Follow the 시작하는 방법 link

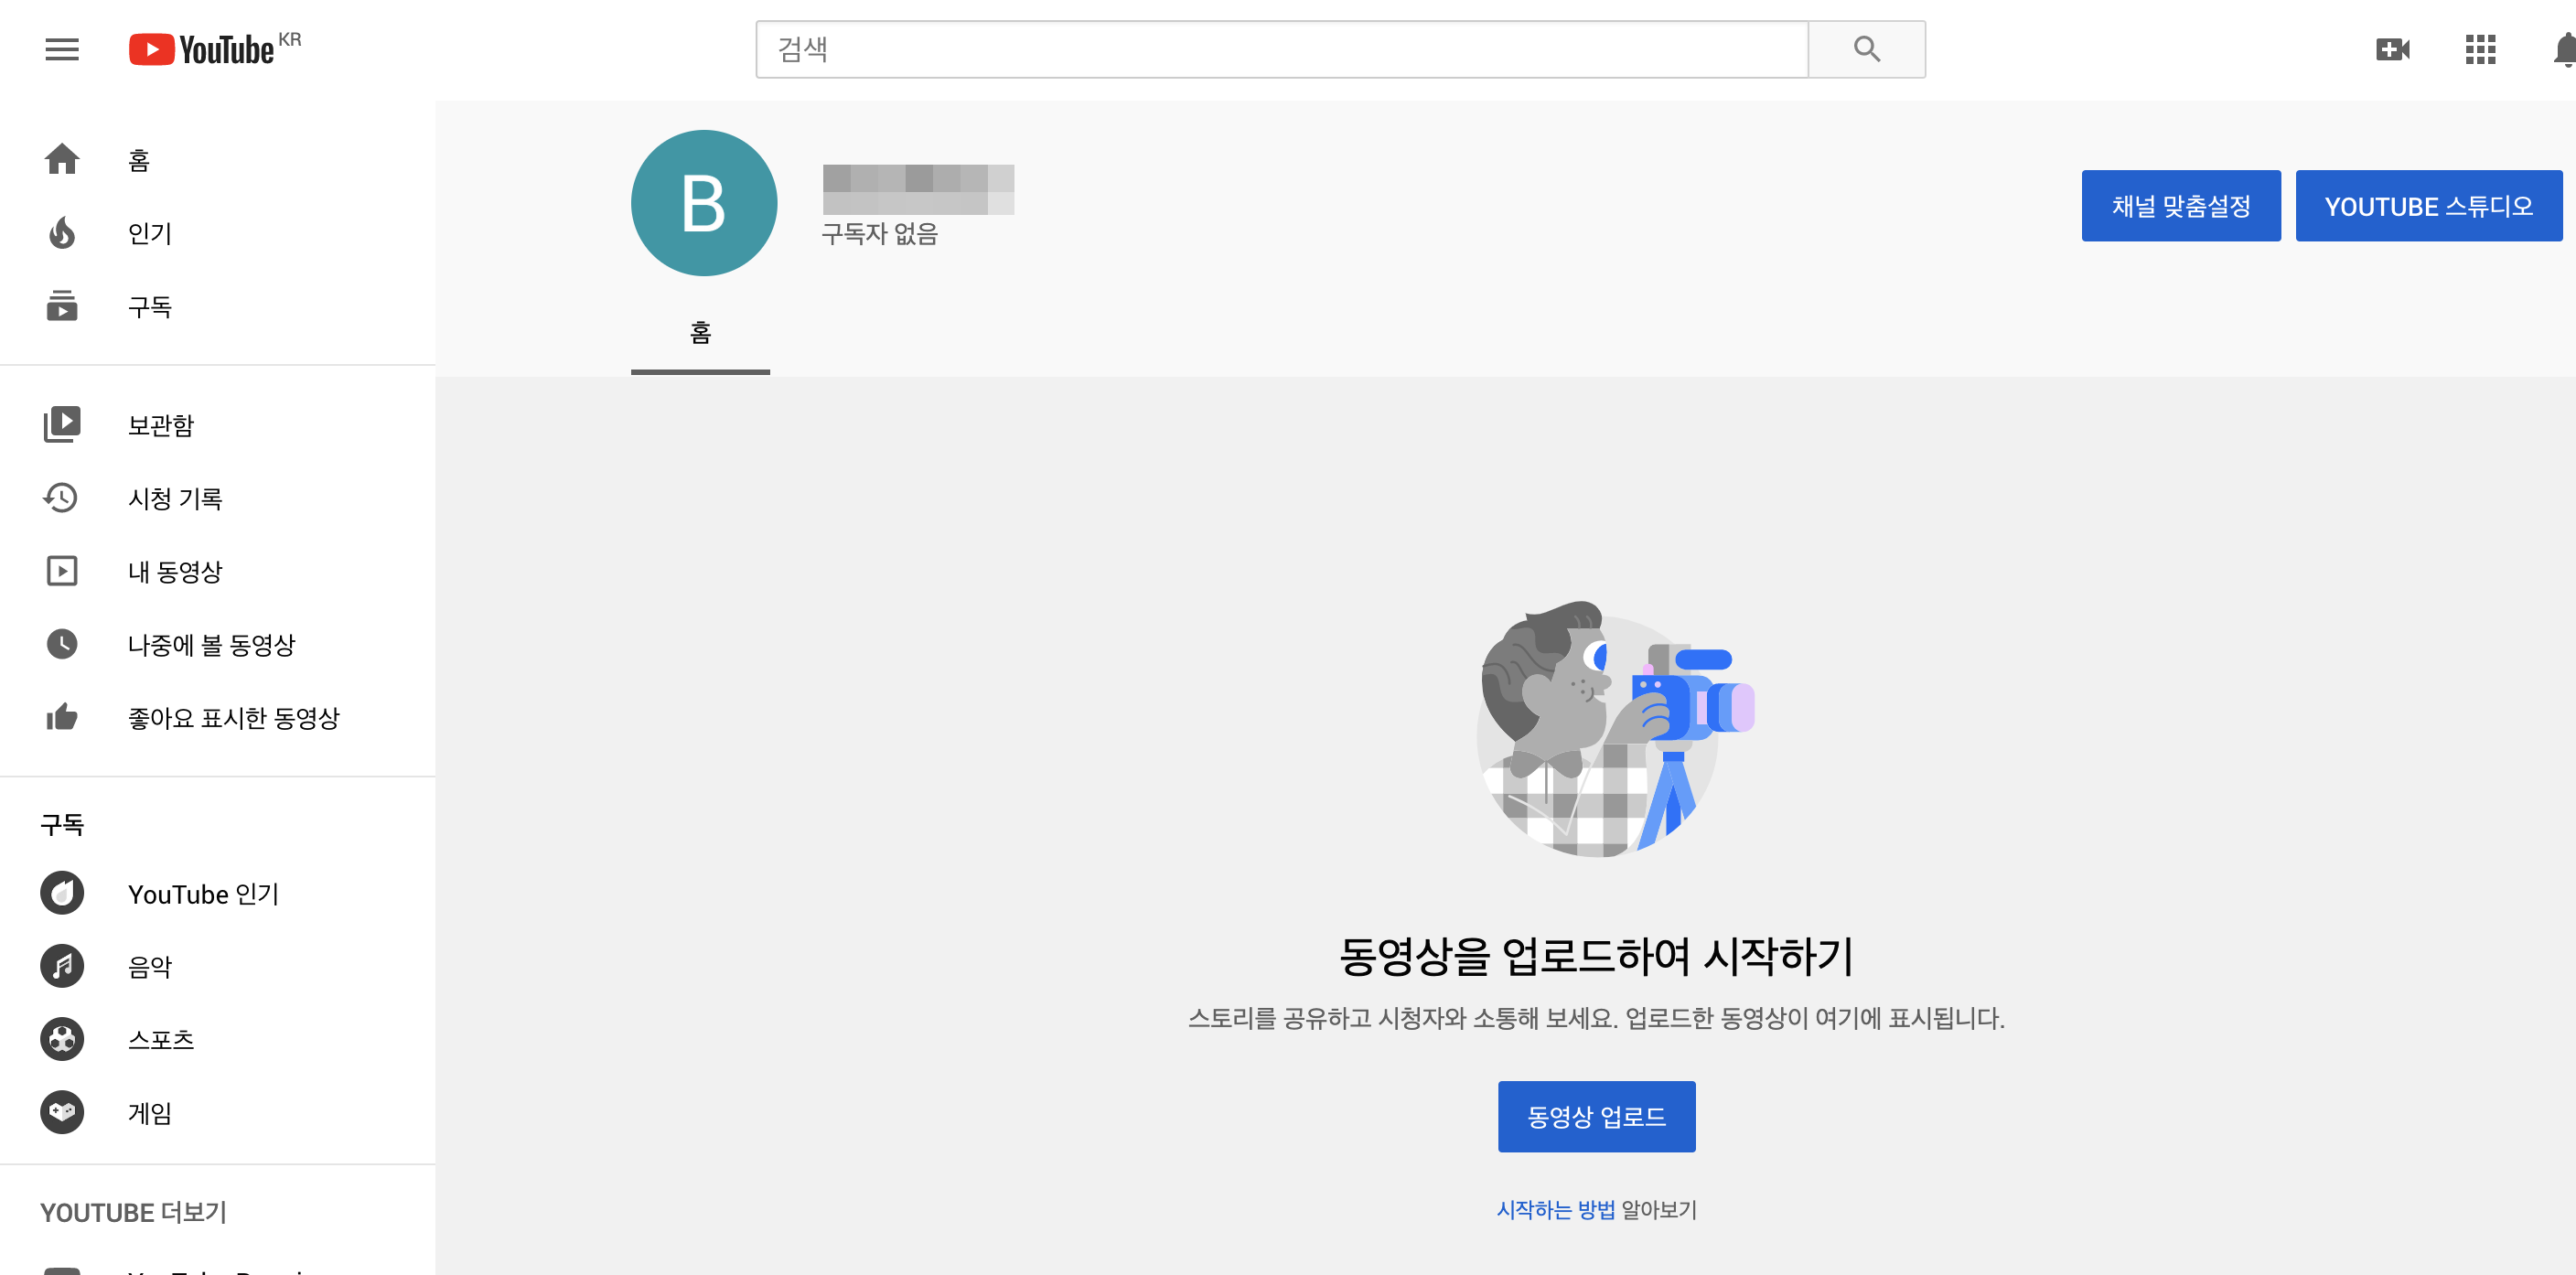coord(1554,1209)
